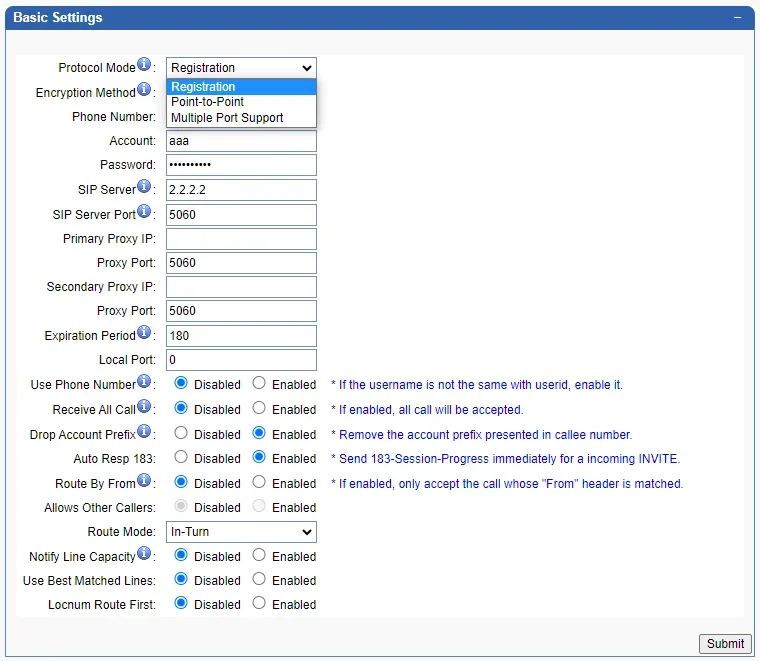The width and height of the screenshot is (760, 661).
Task: Click Proxy Port field under Primary Proxy
Action: coord(241,263)
